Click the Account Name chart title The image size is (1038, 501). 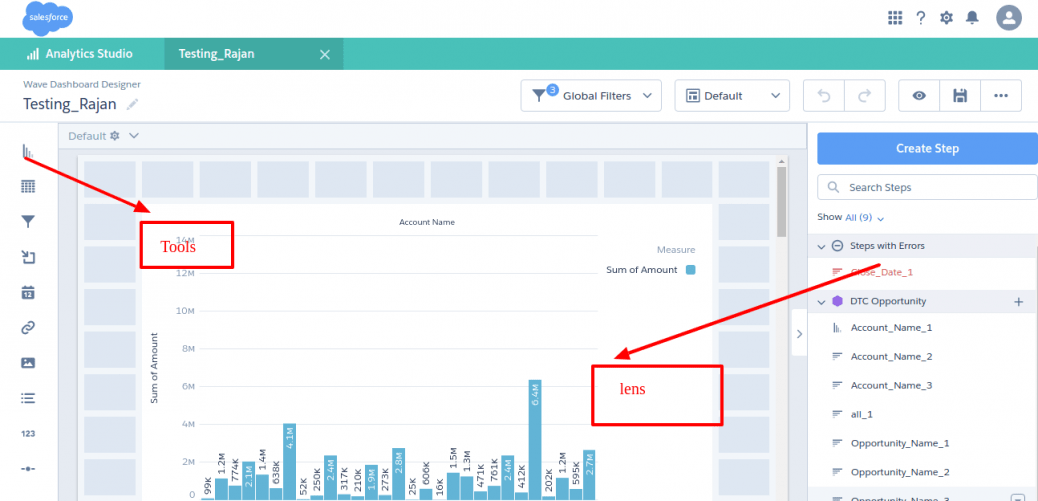pos(427,222)
